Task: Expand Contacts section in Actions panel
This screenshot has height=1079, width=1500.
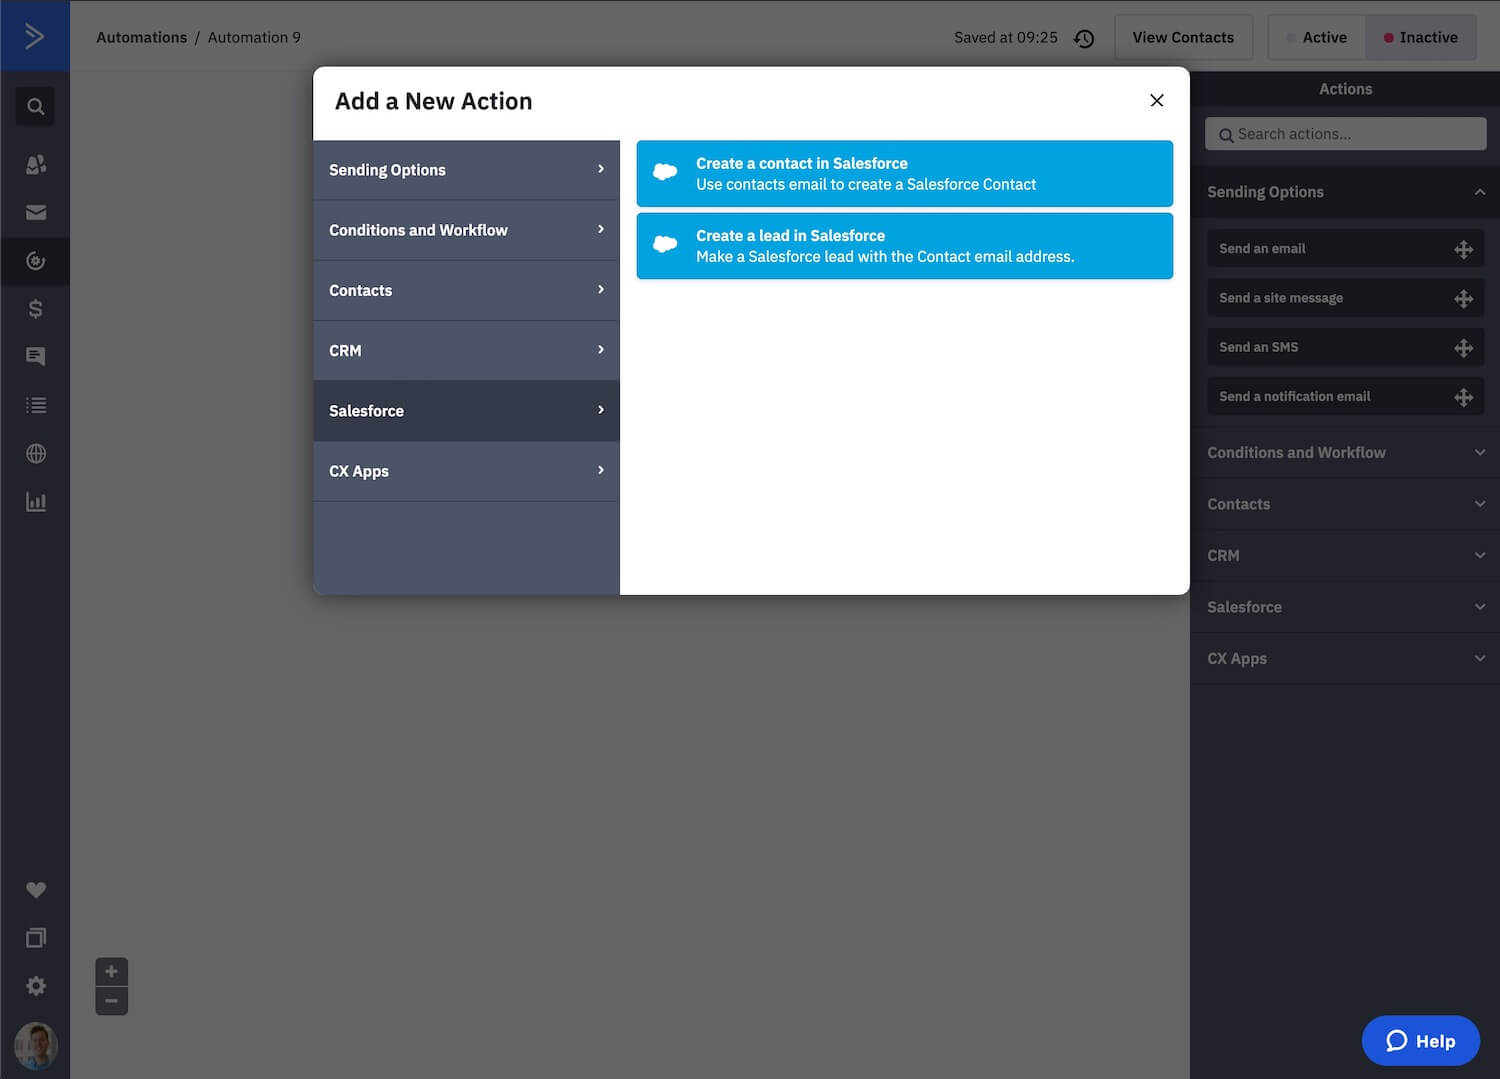Action: tap(1345, 504)
